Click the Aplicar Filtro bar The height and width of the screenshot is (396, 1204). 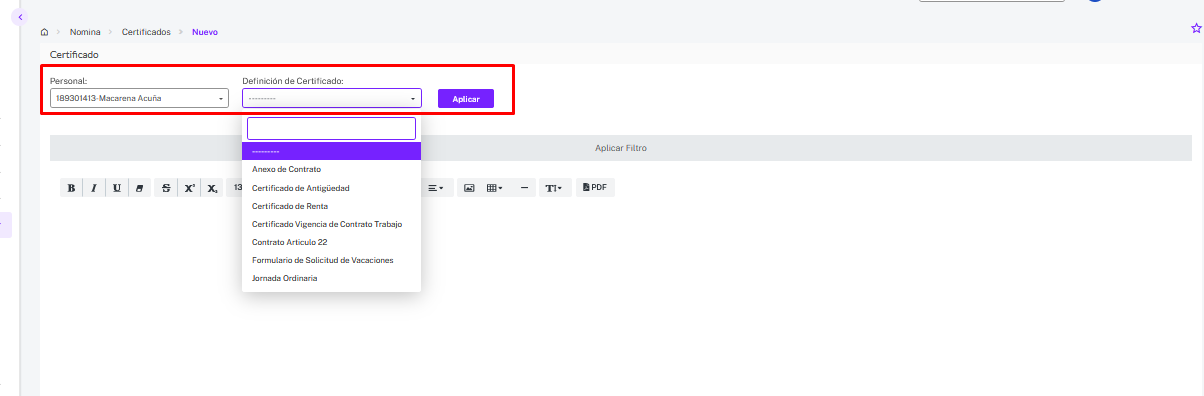621,148
